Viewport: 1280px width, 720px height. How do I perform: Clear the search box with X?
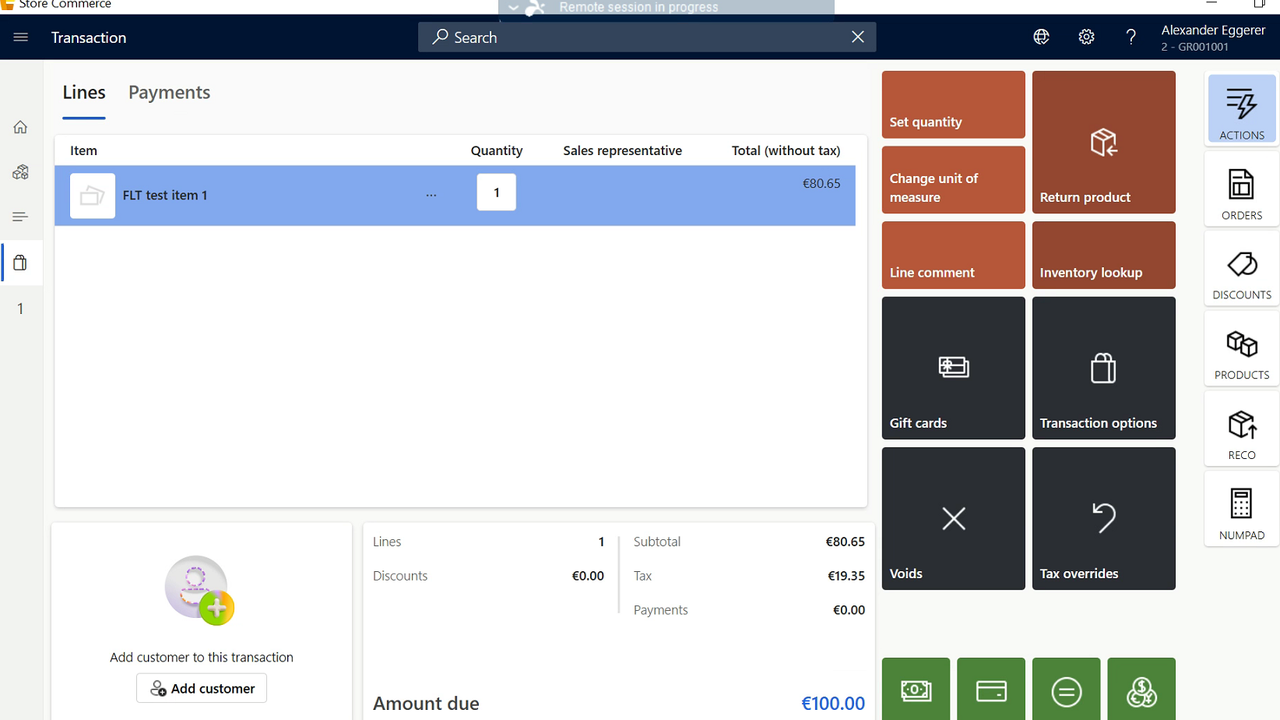click(x=857, y=37)
